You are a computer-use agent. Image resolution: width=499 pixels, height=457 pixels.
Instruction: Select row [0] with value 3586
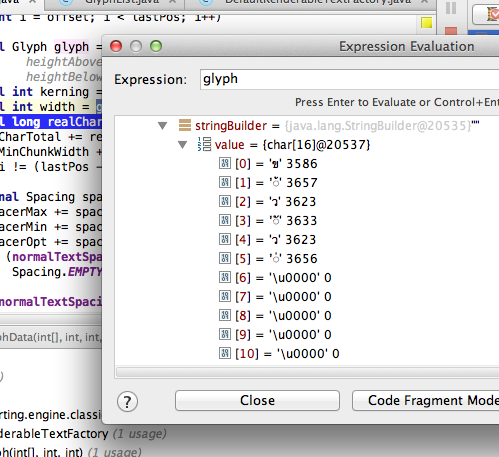(268, 164)
